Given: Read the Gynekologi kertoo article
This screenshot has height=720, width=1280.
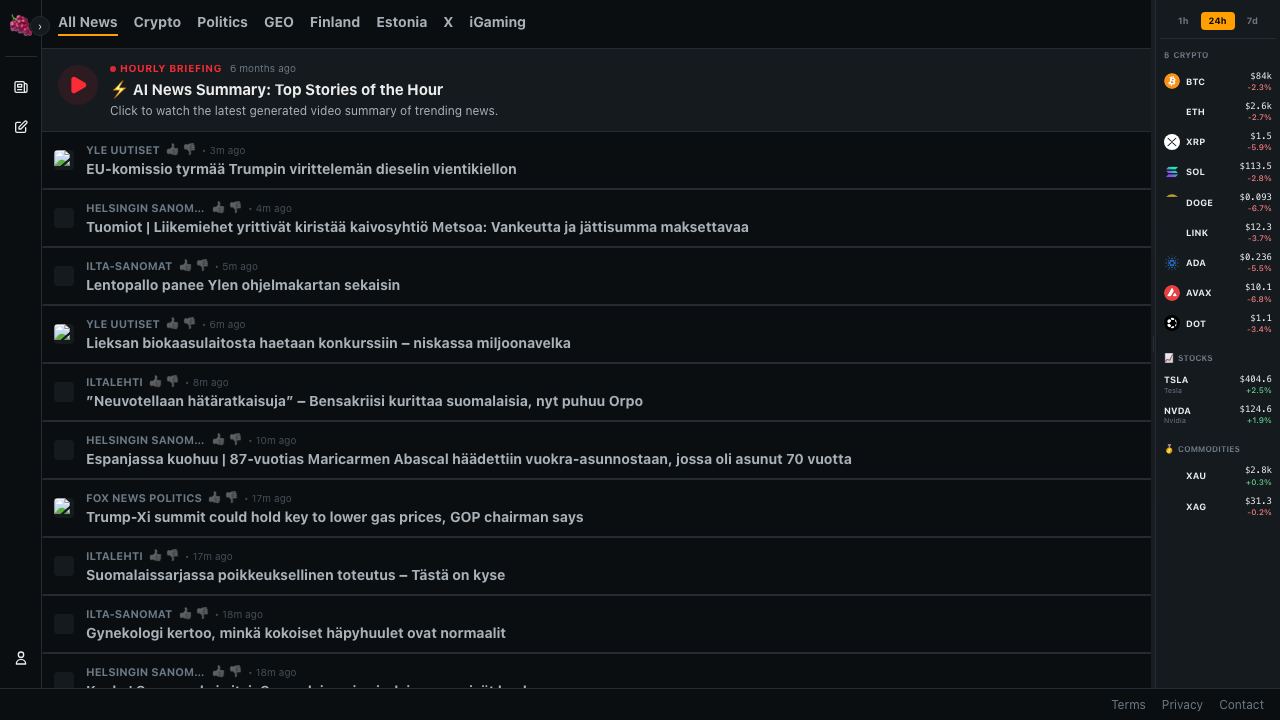Looking at the screenshot, I should (x=296, y=633).
